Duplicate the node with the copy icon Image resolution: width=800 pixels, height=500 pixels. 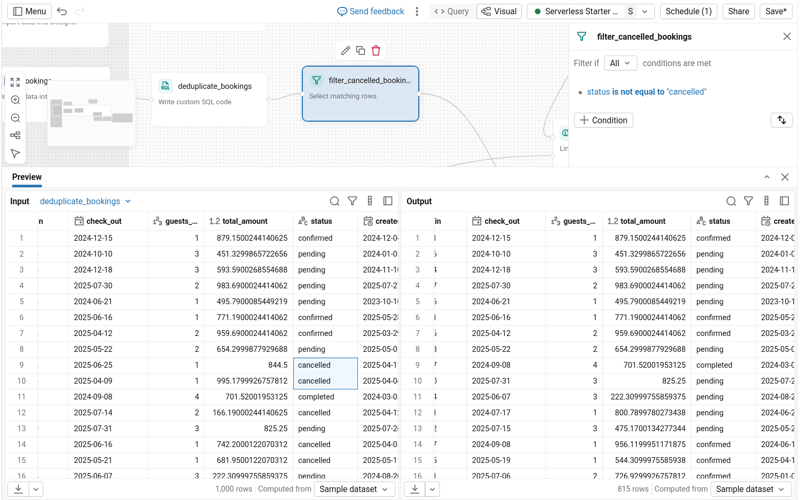(x=360, y=51)
